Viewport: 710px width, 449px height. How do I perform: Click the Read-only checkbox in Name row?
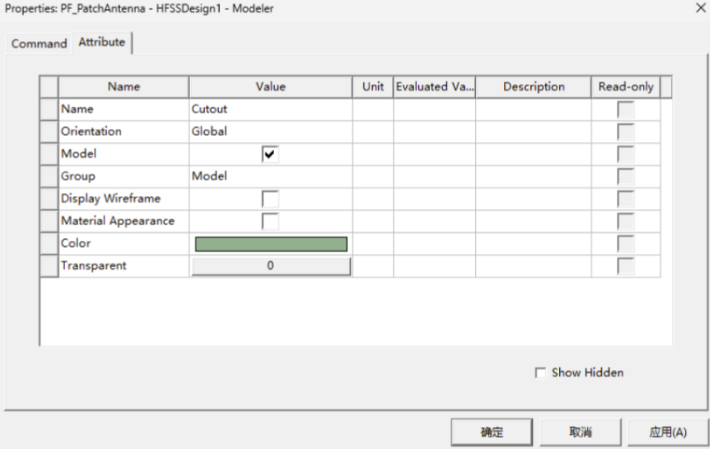pos(625,109)
